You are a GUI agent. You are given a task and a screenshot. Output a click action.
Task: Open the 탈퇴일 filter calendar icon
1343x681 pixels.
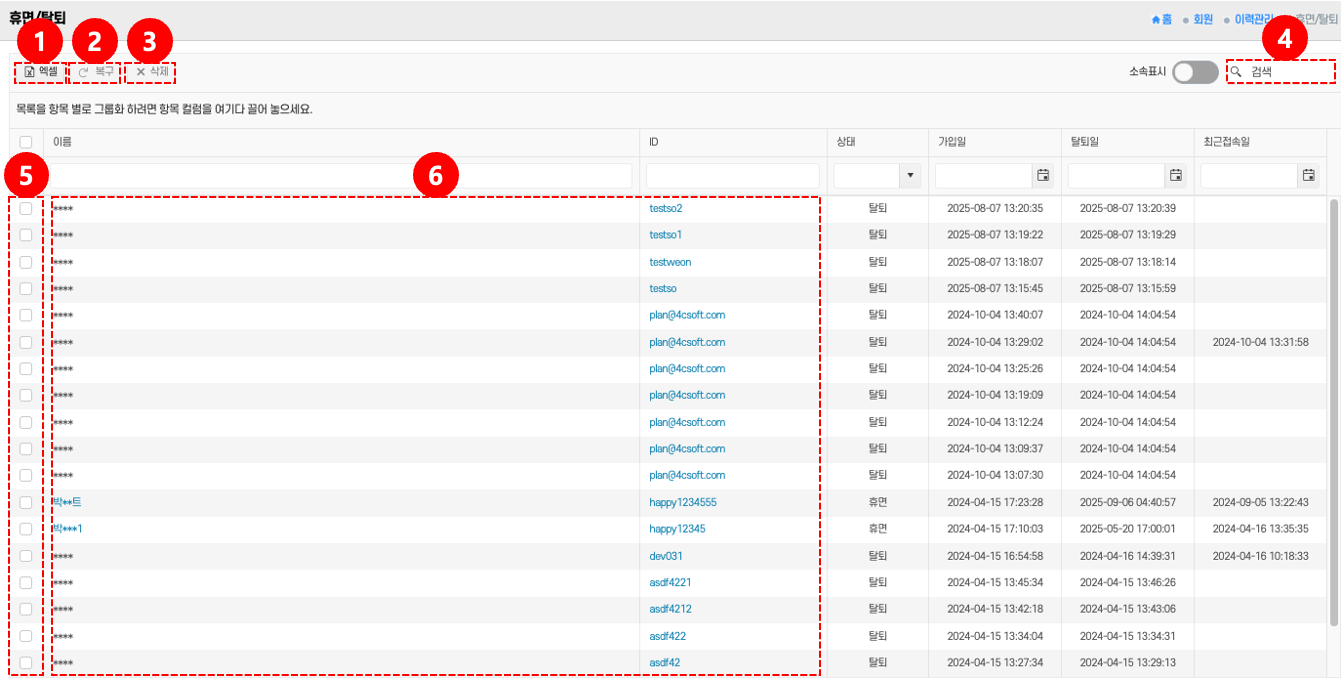1176,176
